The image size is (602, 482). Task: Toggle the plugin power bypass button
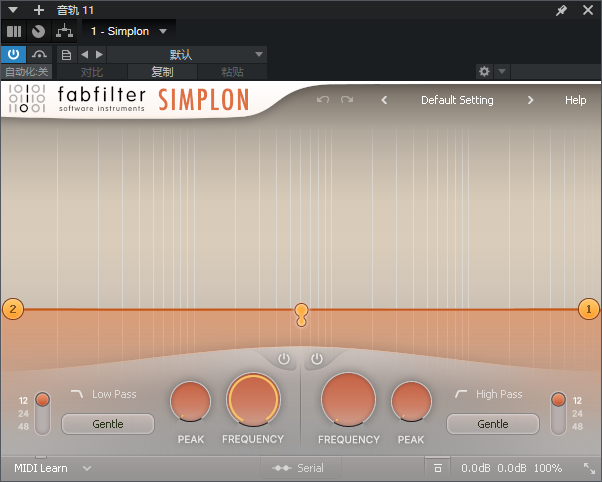(x=13, y=55)
